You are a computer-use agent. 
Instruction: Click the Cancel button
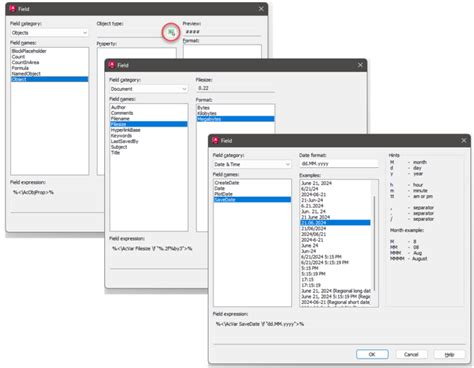tap(411, 354)
